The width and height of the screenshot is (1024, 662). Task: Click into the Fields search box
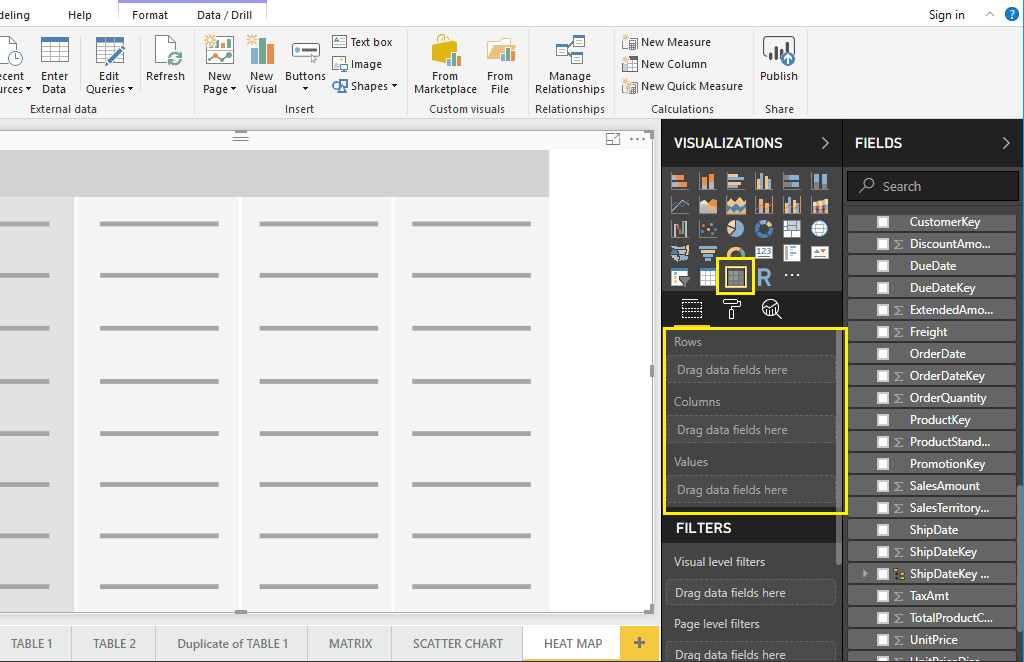pyautogui.click(x=932, y=186)
